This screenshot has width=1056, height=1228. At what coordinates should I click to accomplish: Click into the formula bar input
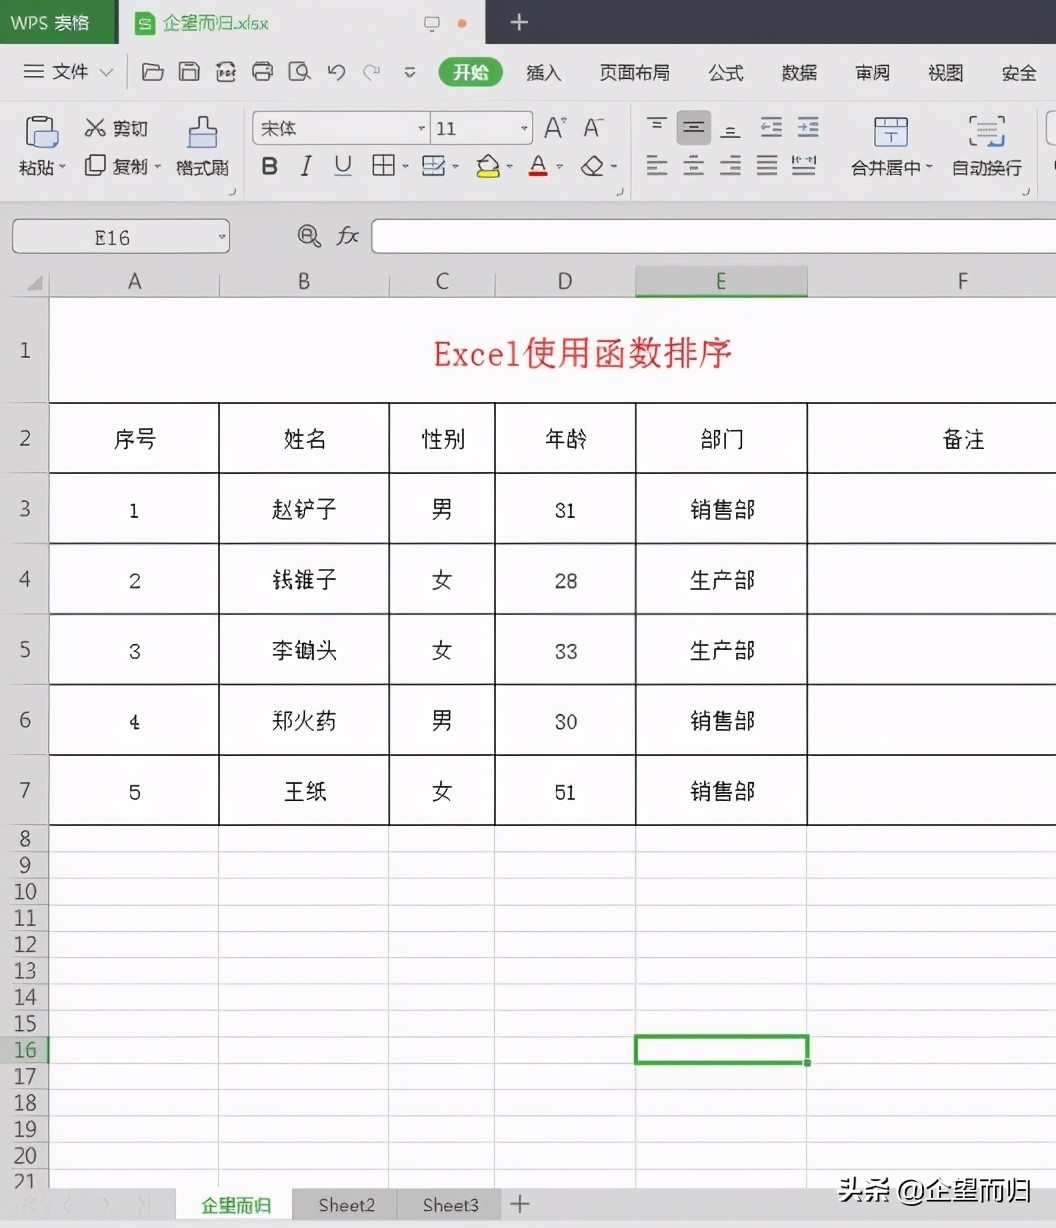713,237
